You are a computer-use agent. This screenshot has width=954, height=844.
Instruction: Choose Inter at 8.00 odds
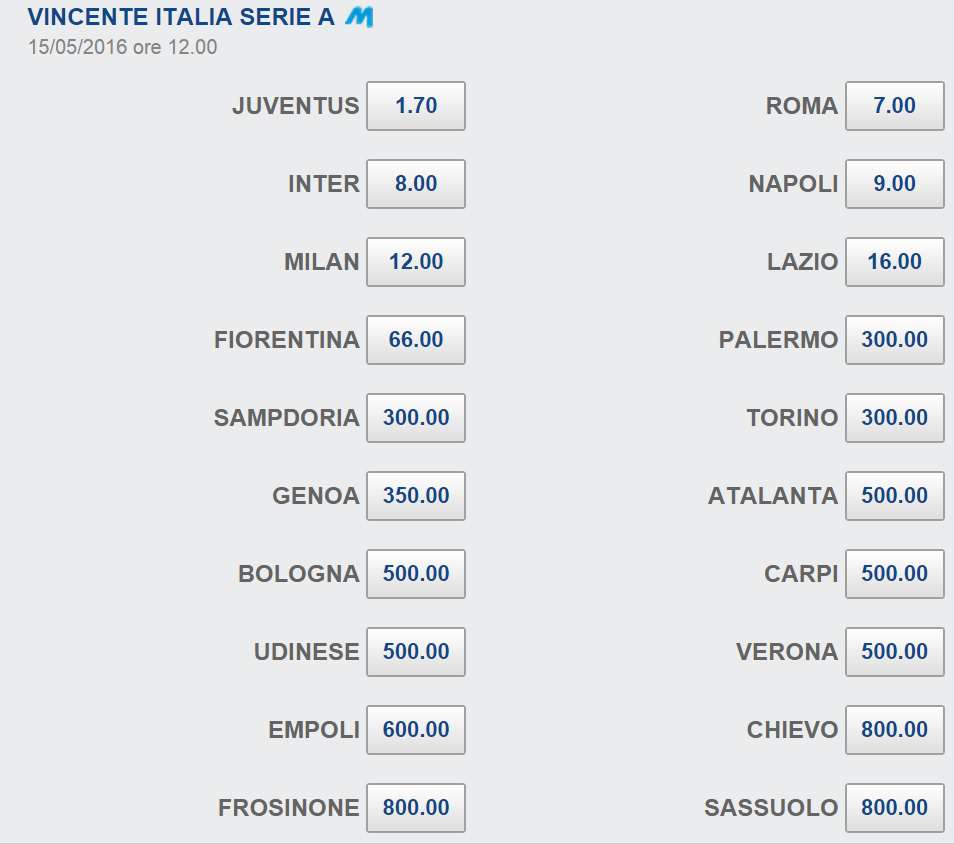click(416, 184)
